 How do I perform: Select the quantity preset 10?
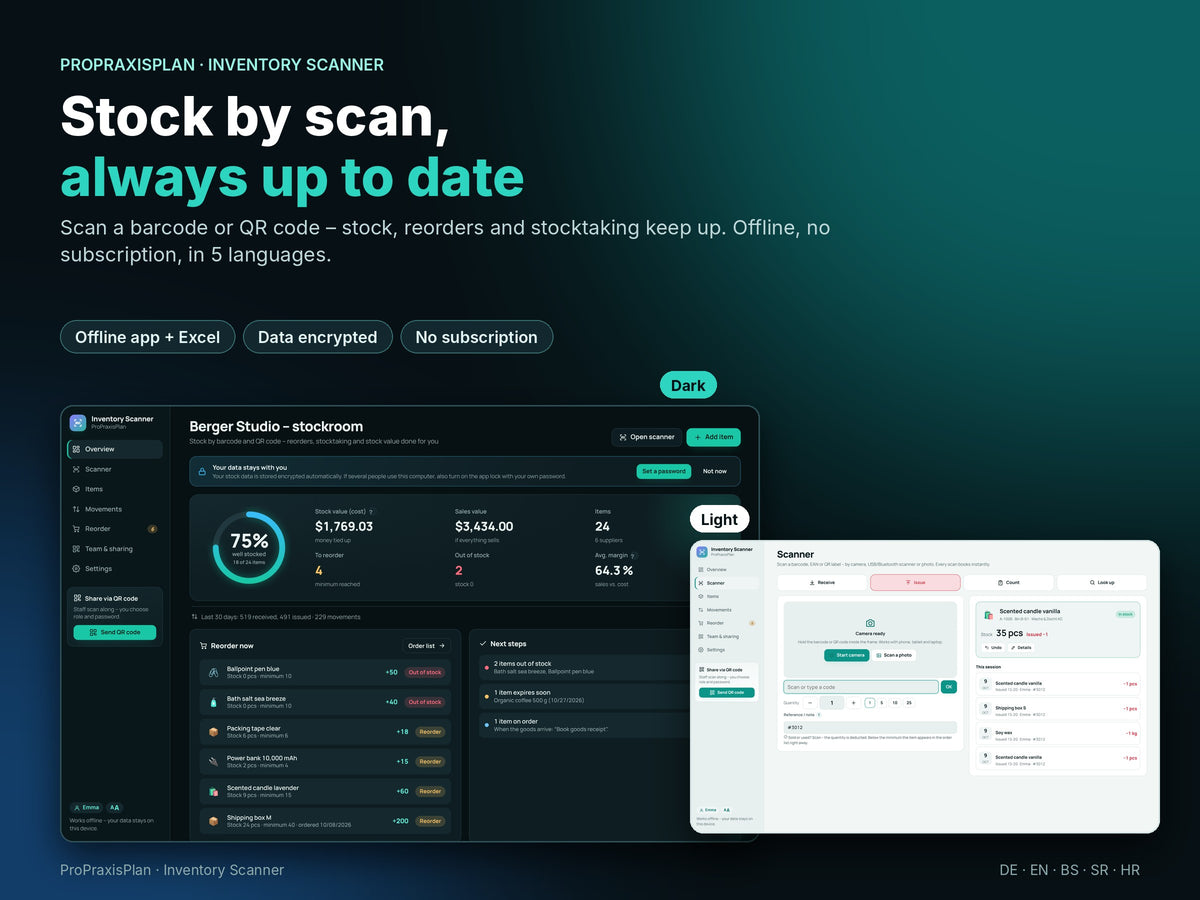(895, 703)
